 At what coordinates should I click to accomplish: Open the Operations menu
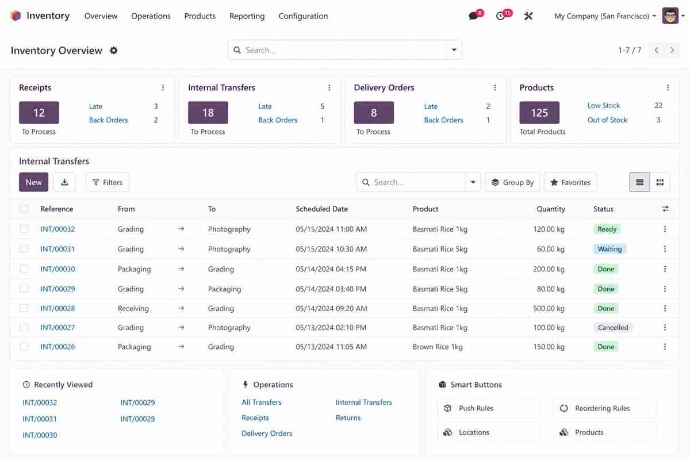(x=151, y=16)
